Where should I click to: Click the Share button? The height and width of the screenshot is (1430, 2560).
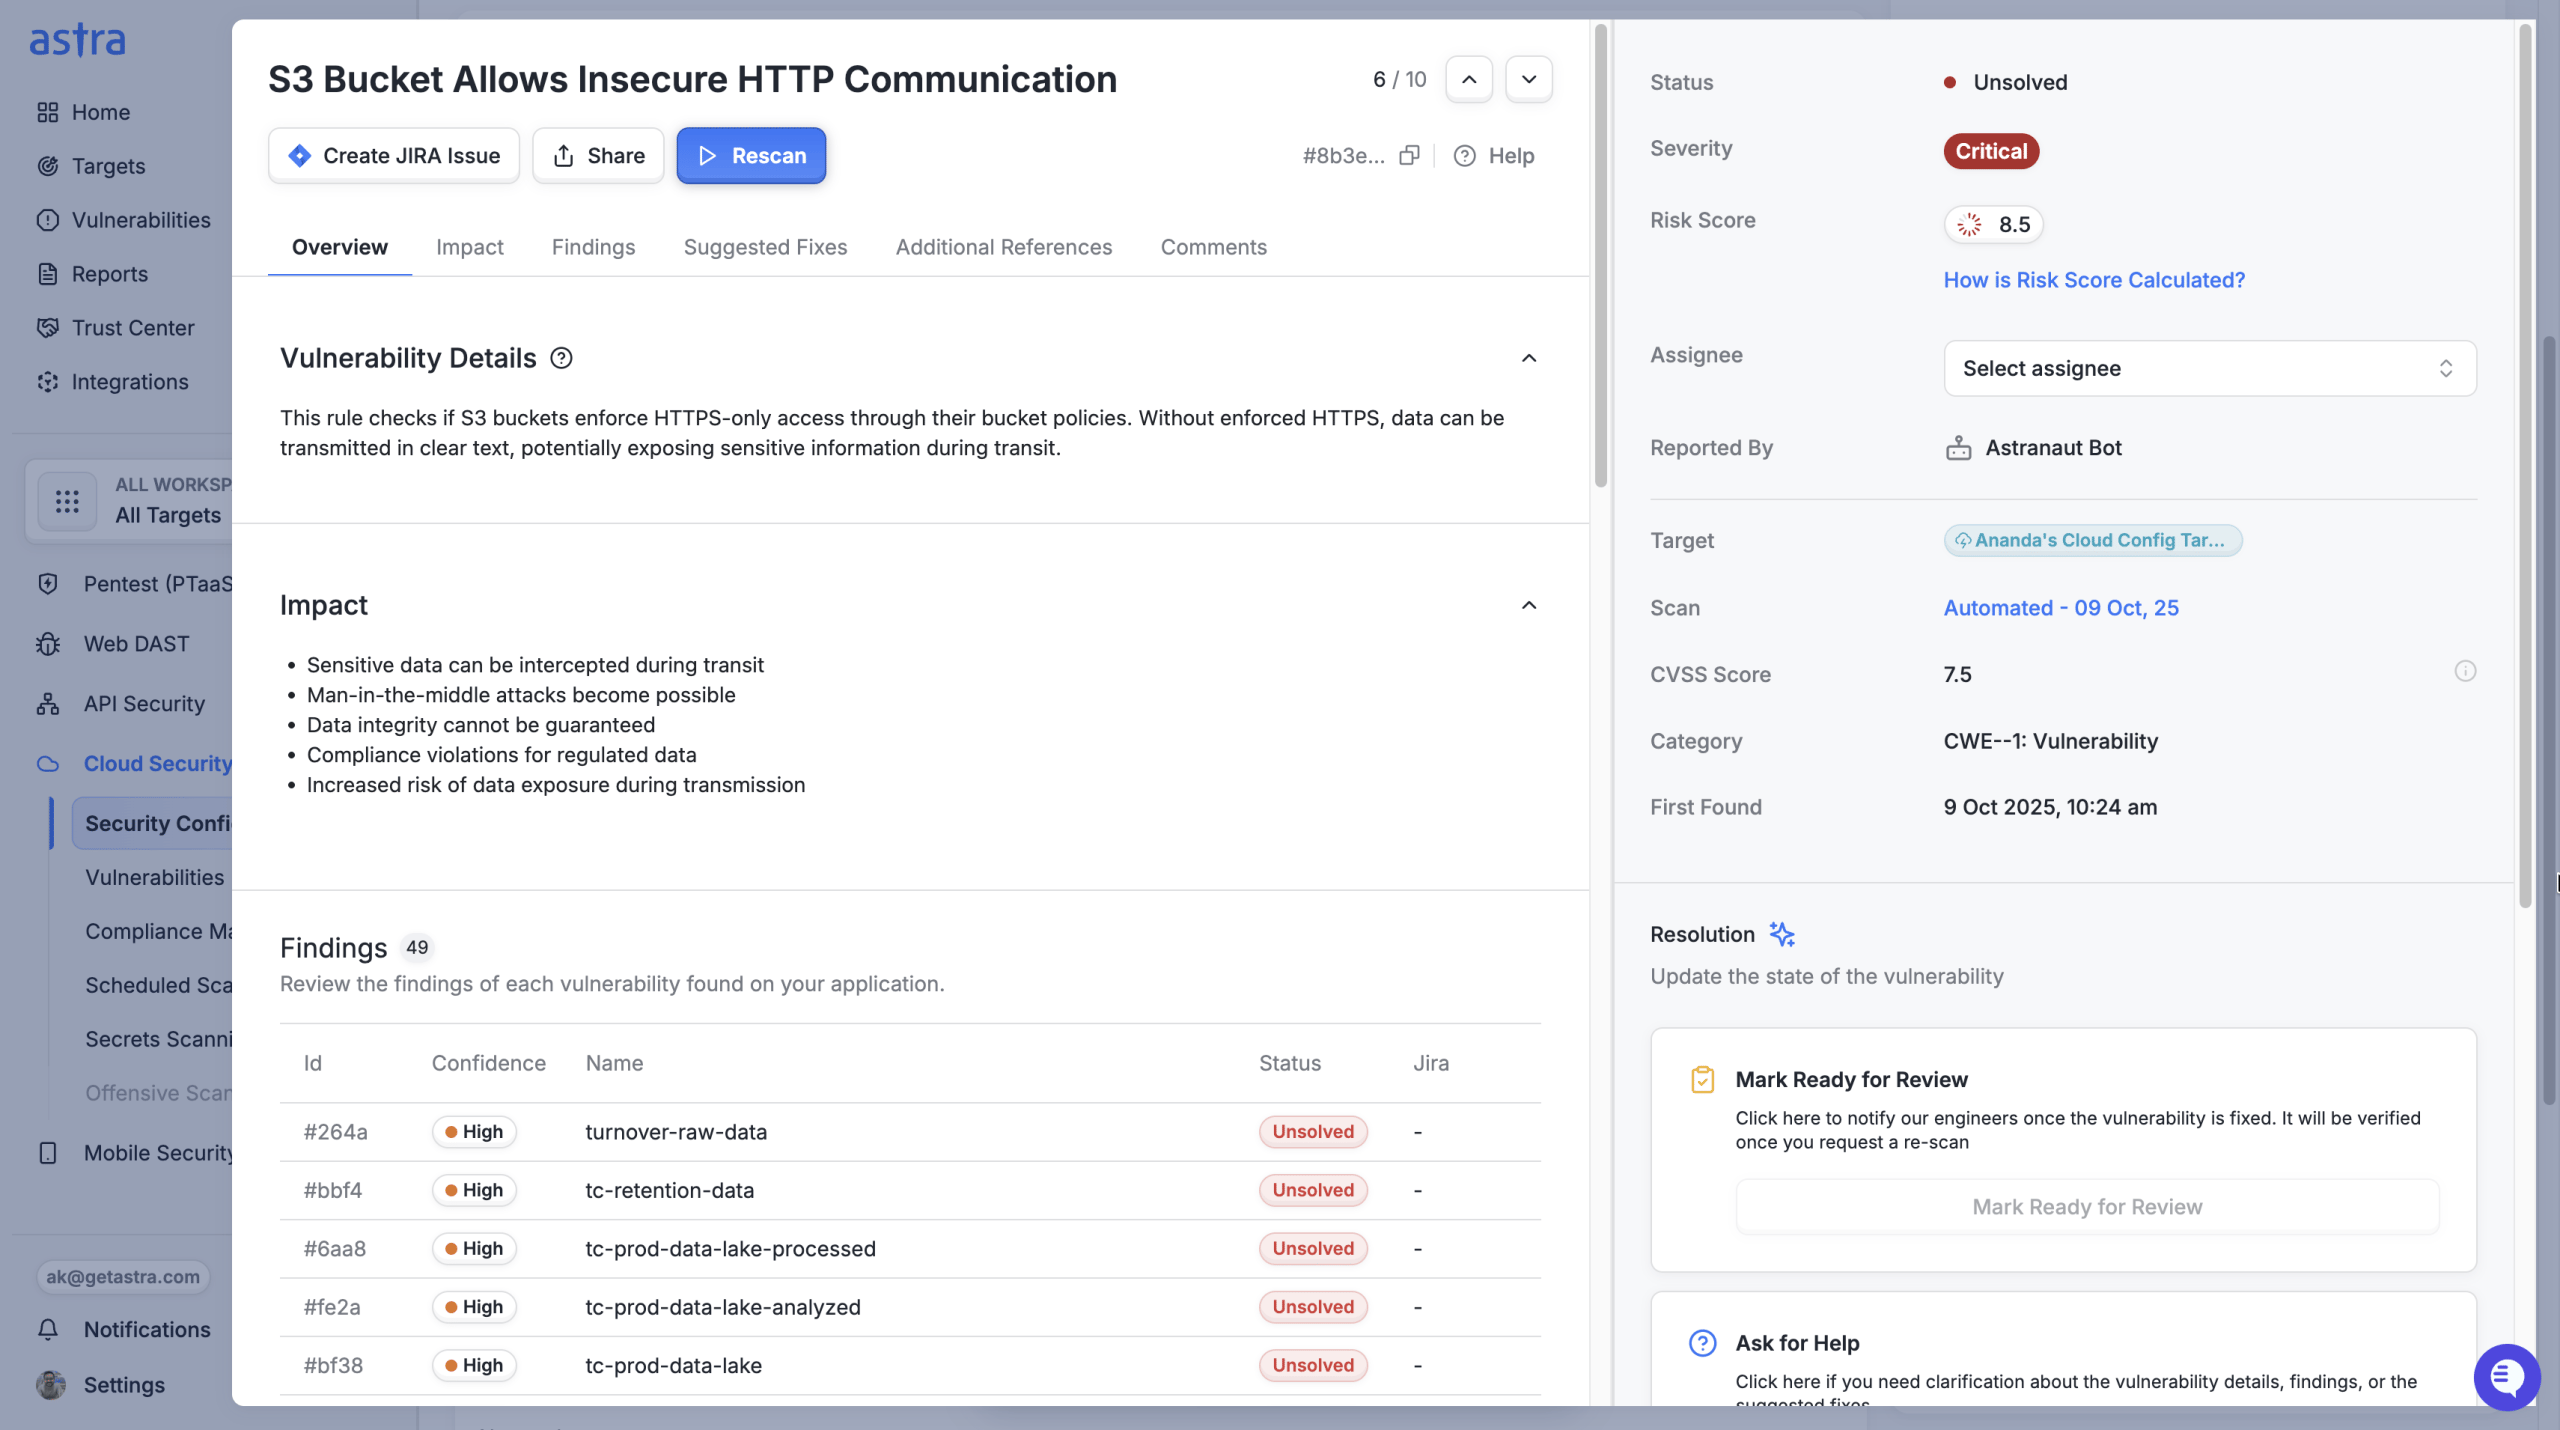[598, 156]
